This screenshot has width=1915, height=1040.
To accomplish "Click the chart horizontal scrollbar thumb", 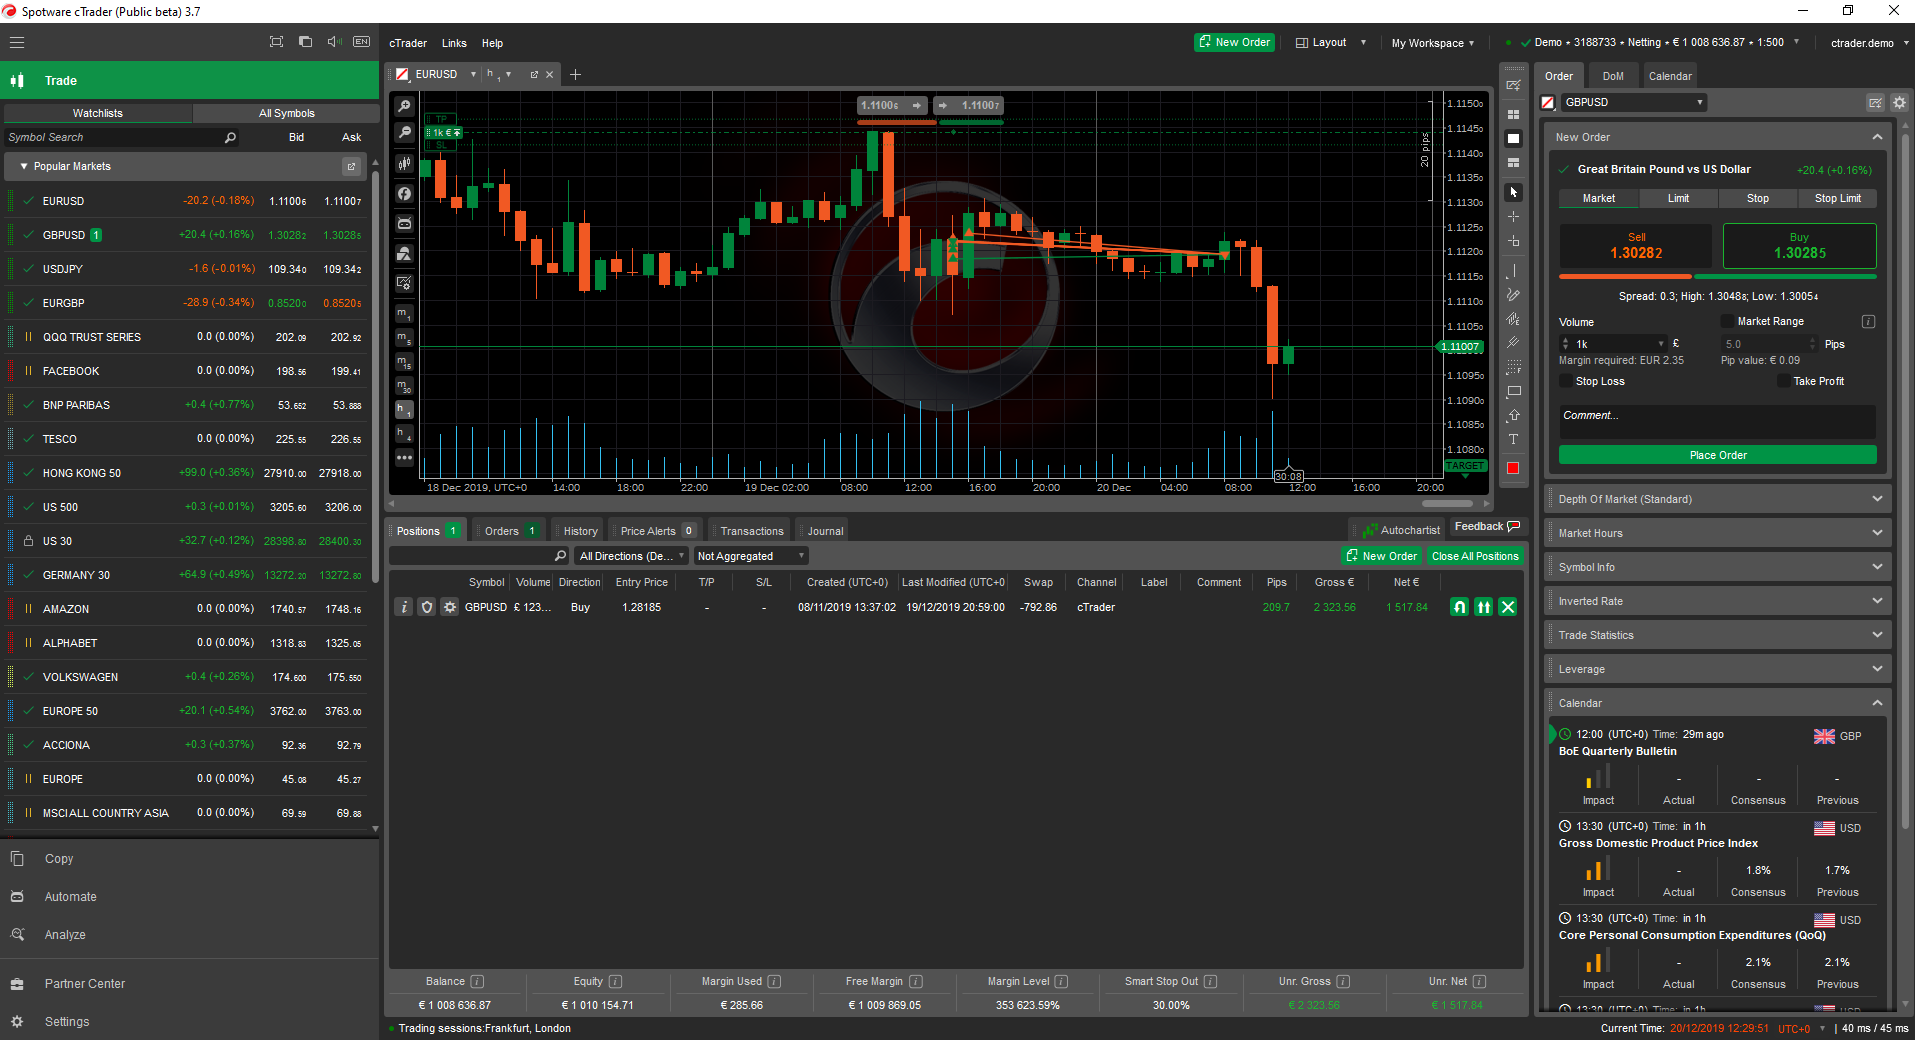I will 1448,503.
